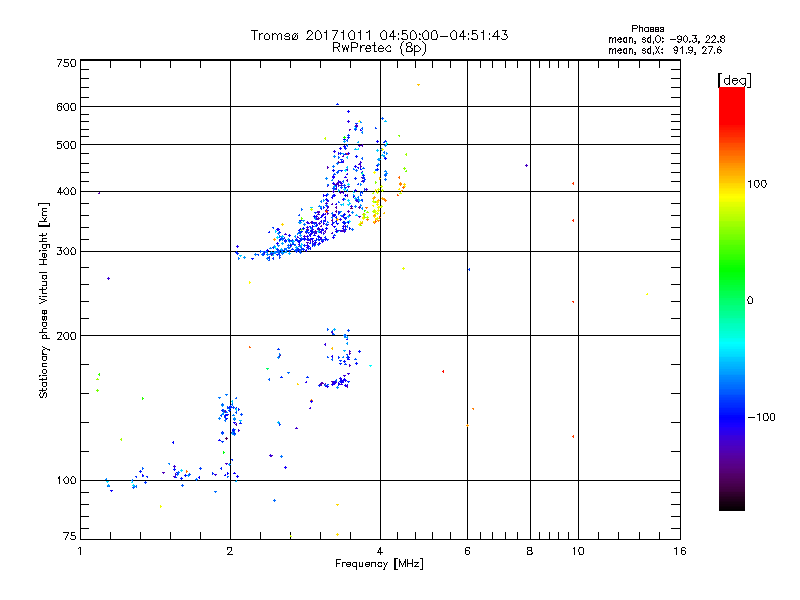Click the y-axis tick label "75"
The width and height of the screenshot is (800, 600).
(70, 536)
